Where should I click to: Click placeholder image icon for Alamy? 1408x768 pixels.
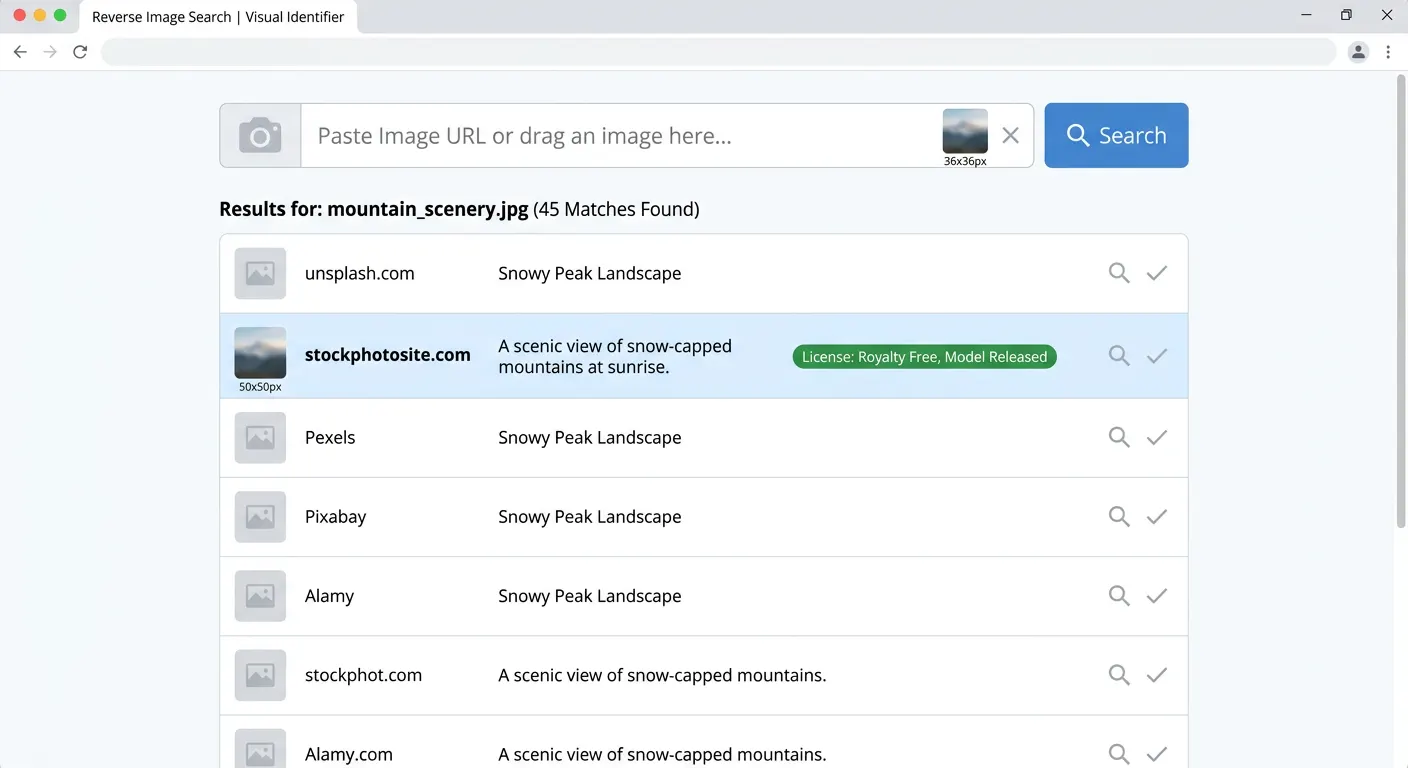pos(260,595)
